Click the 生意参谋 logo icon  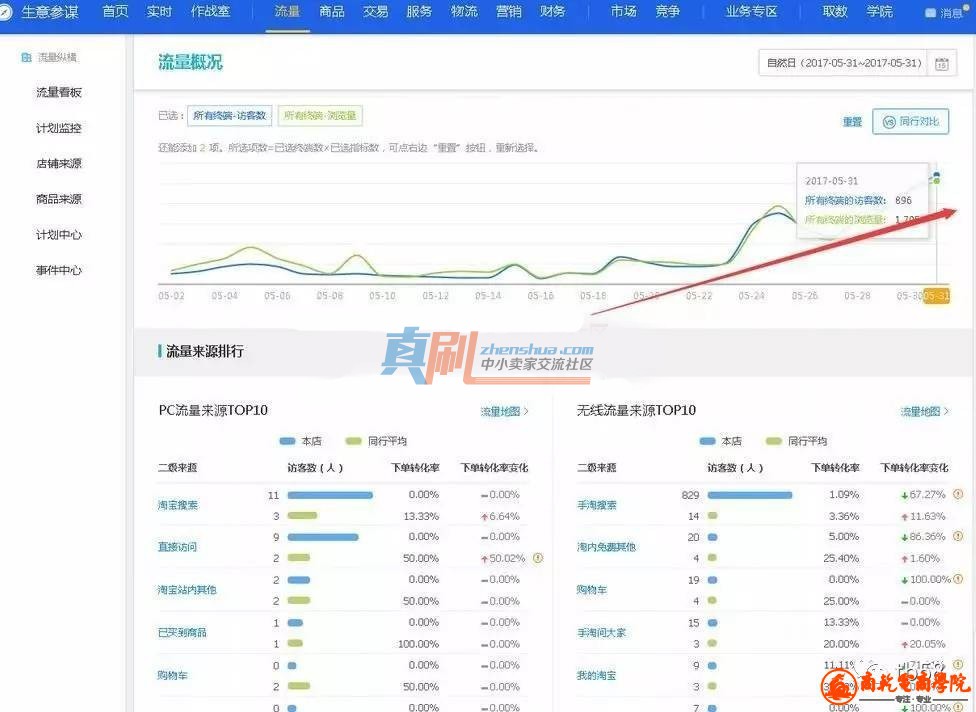click(x=6, y=12)
